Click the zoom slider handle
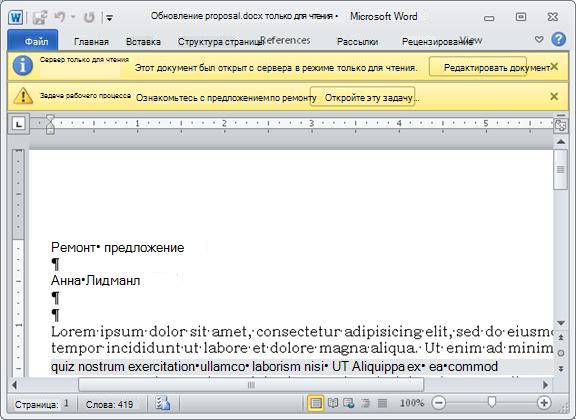The image size is (576, 420). (x=492, y=402)
